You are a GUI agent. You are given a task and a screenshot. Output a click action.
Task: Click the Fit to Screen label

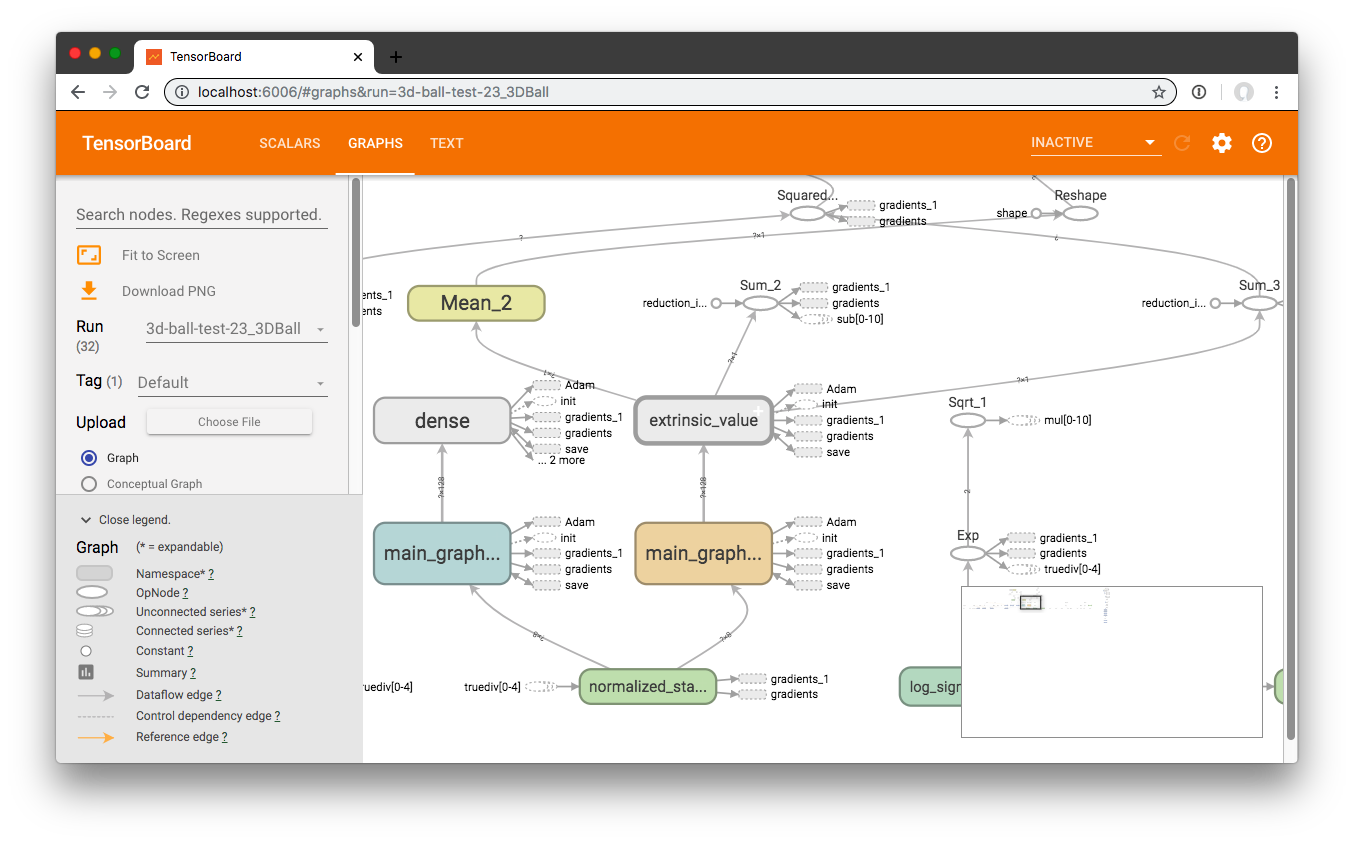[x=161, y=255]
